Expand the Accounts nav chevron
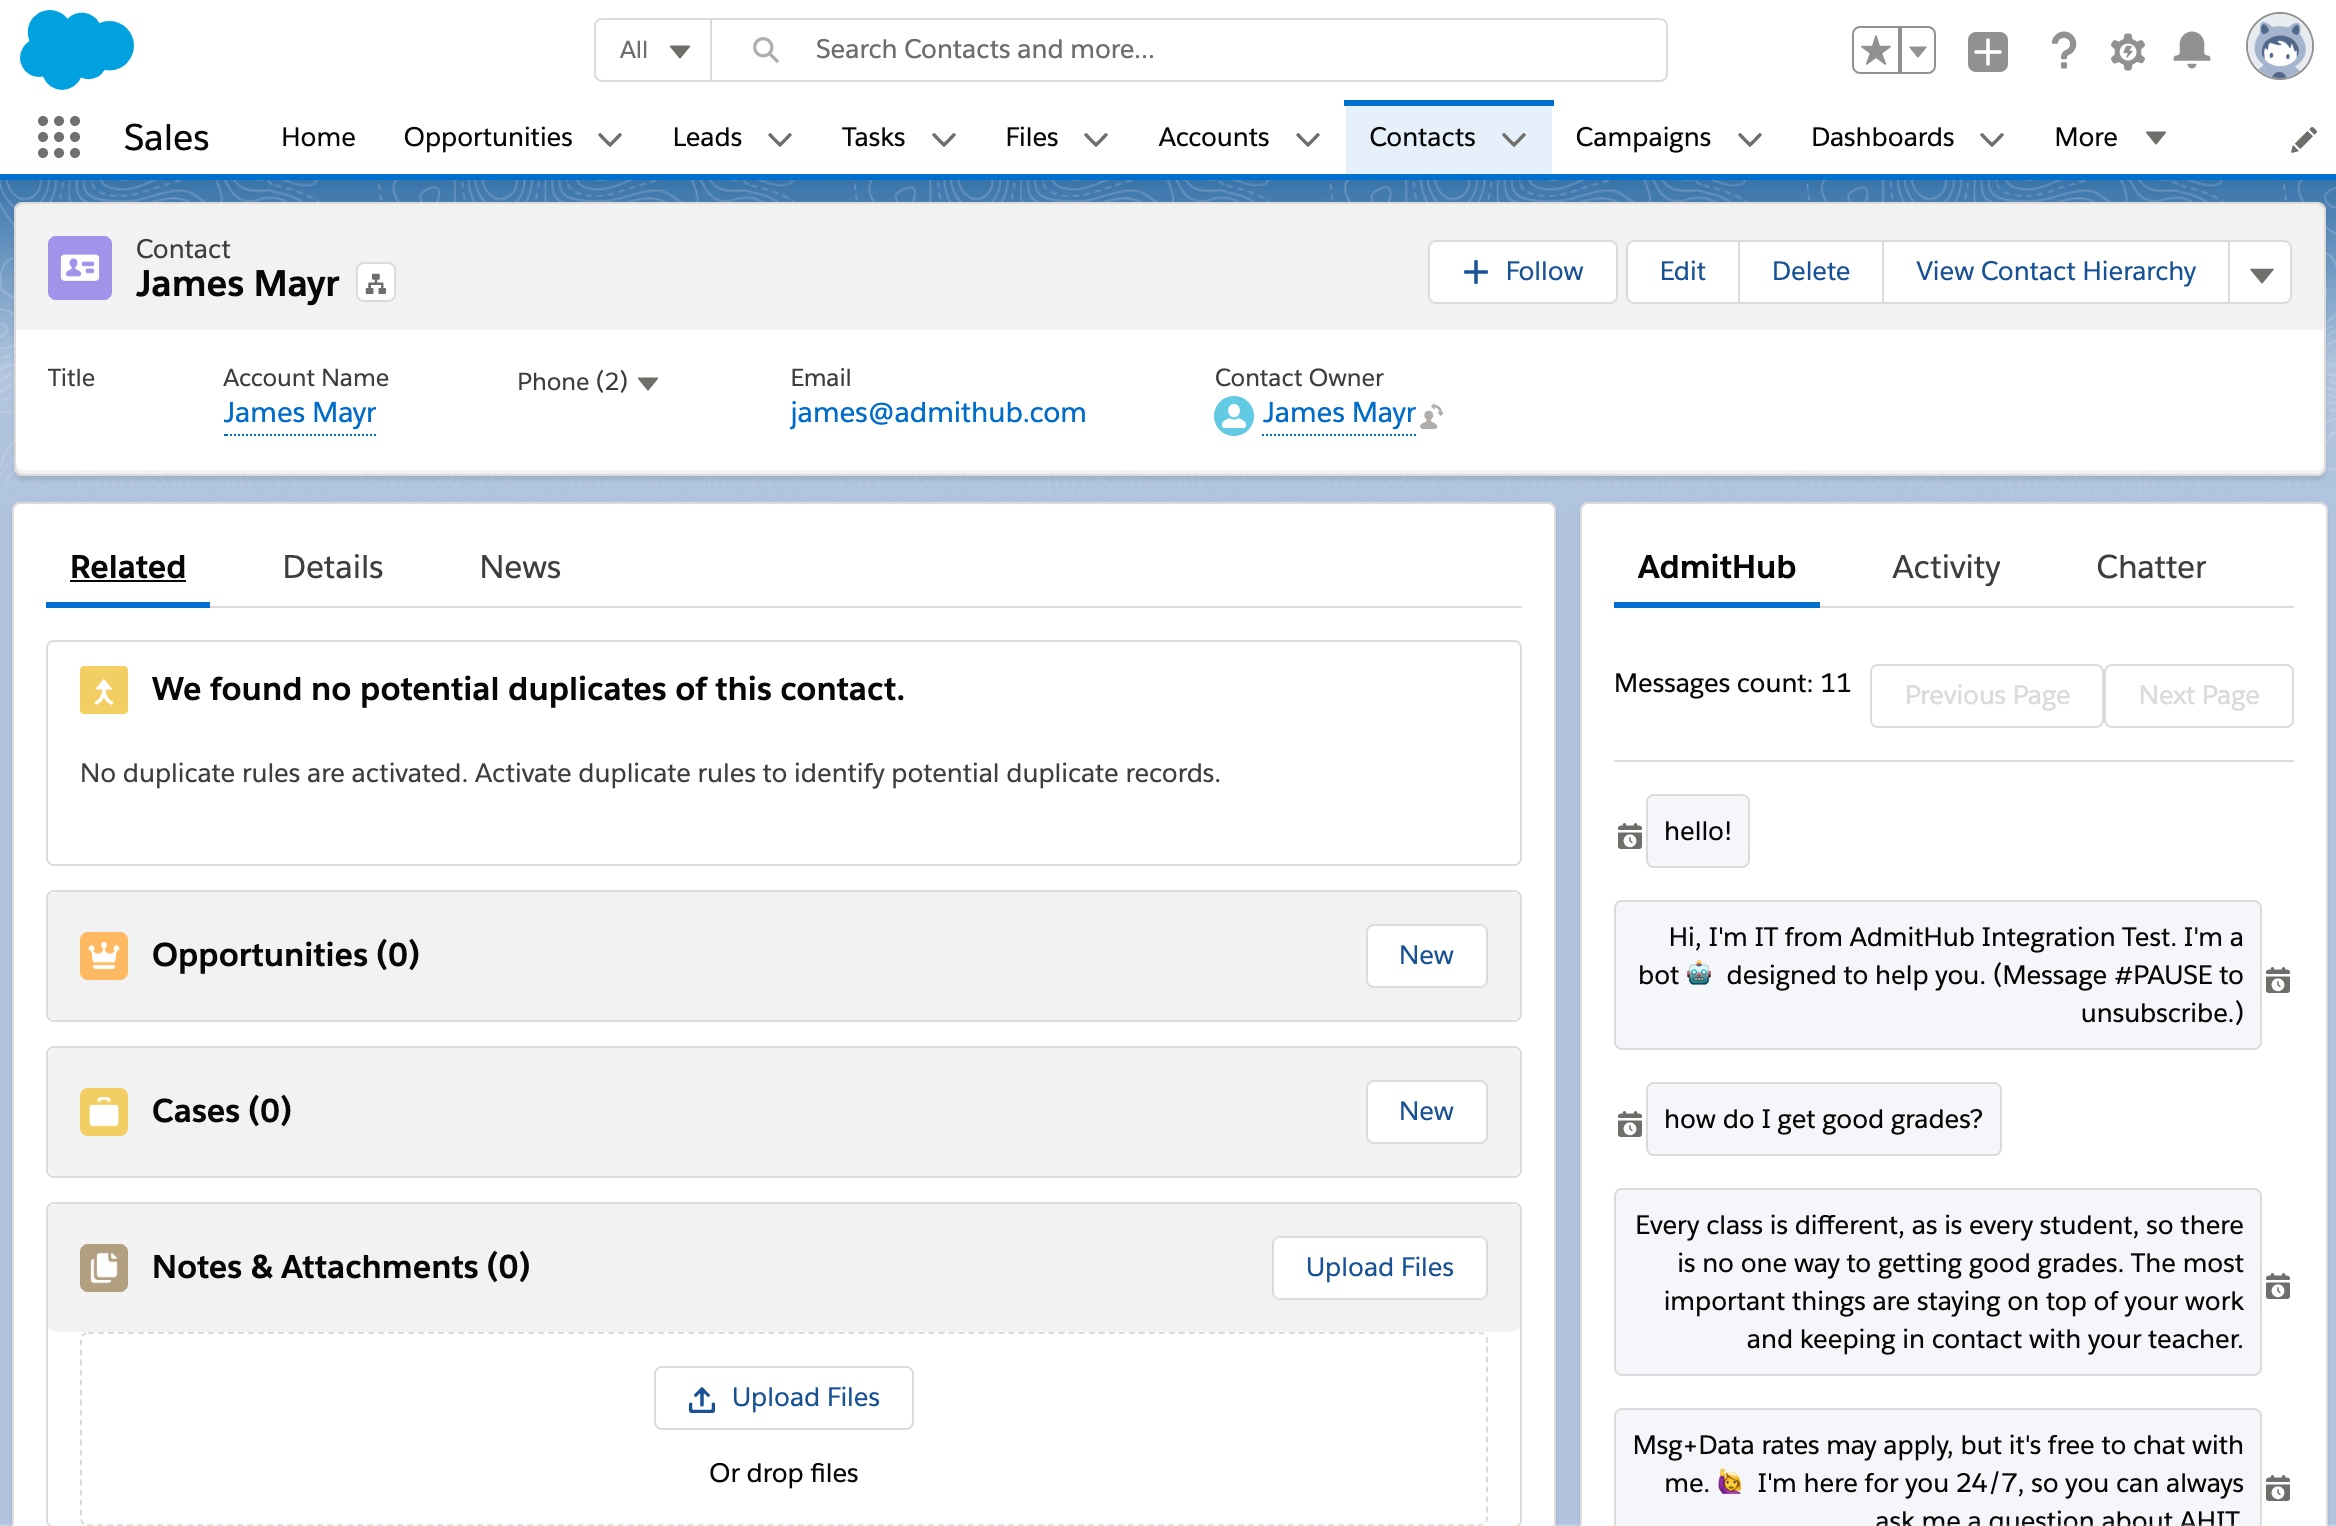The width and height of the screenshot is (2336, 1526). 1308,139
